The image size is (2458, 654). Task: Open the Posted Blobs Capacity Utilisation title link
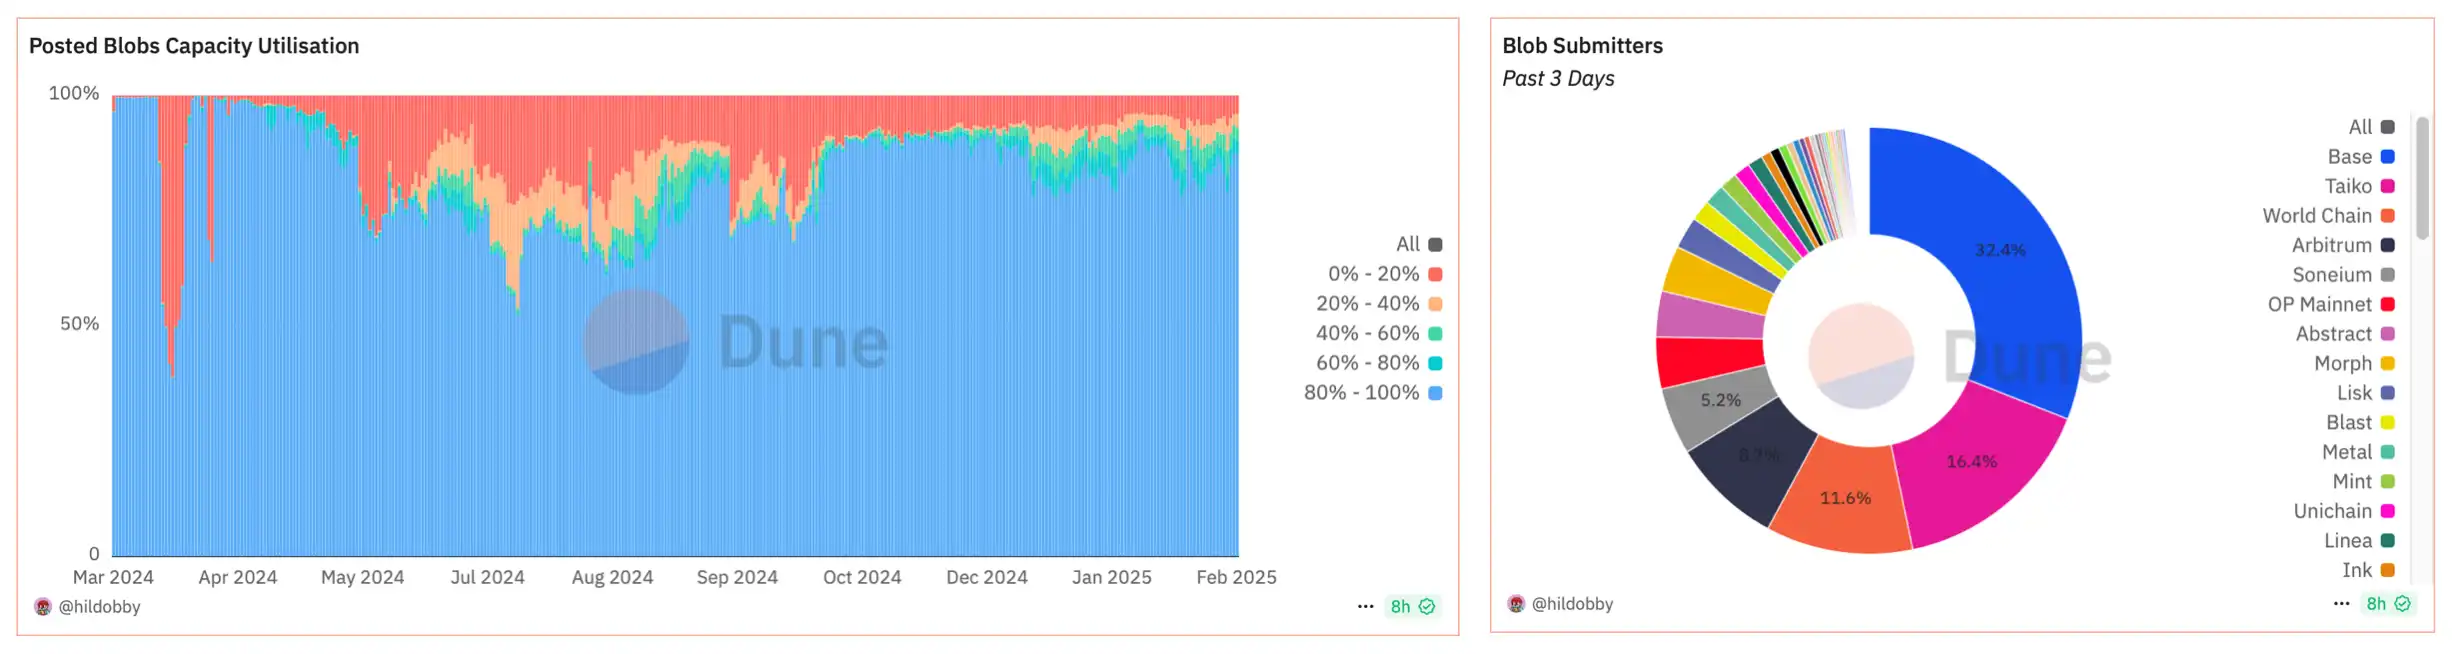pyautogui.click(x=194, y=46)
